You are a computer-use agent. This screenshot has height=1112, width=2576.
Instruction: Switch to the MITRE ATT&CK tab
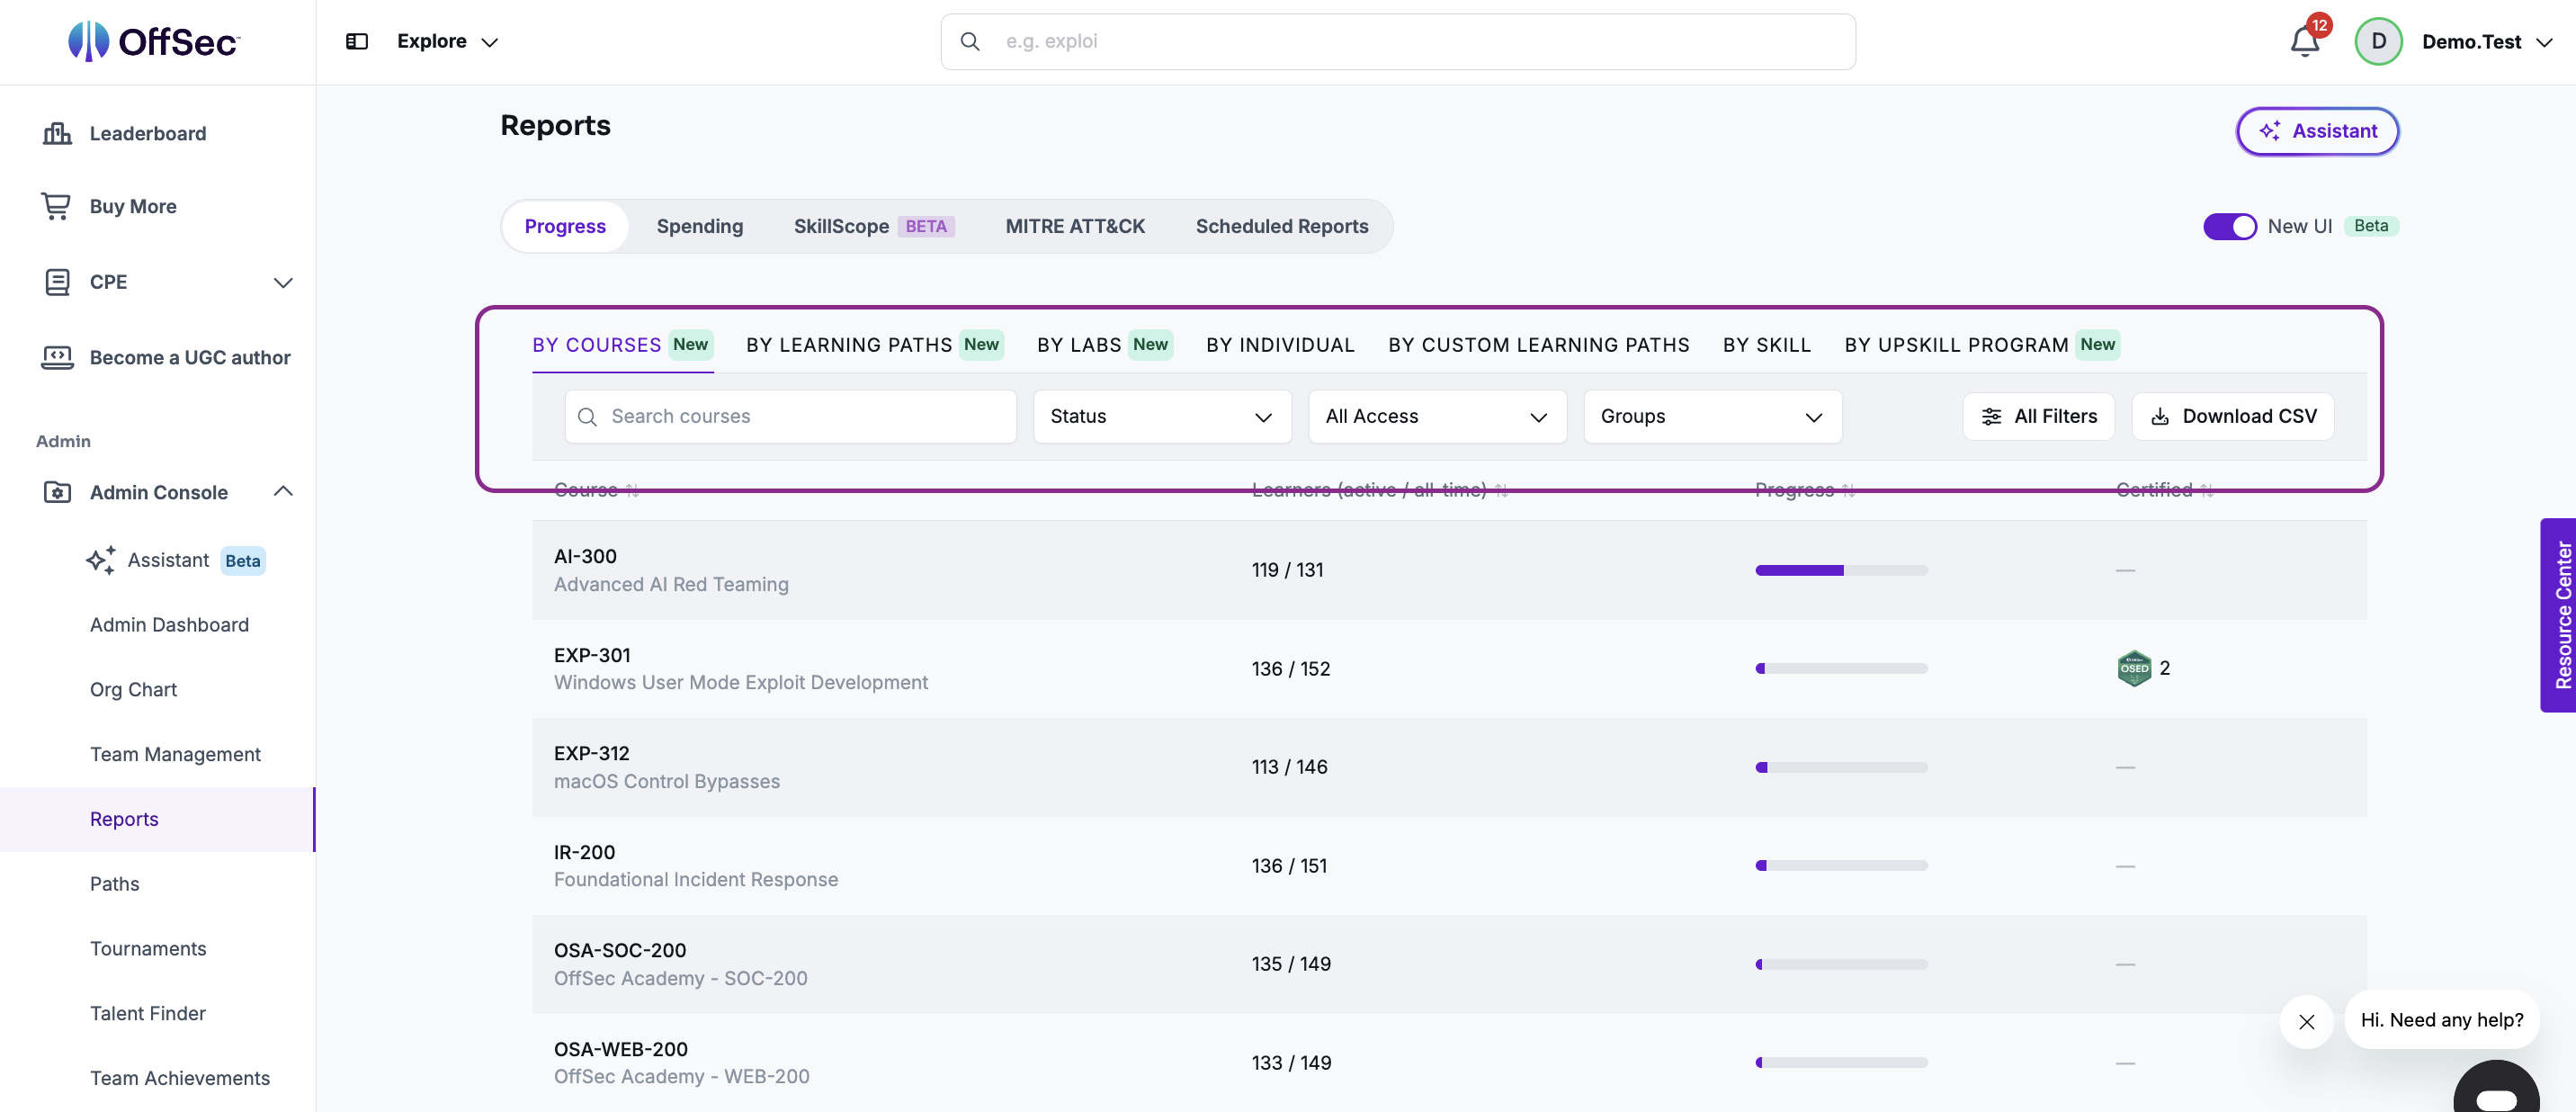point(1074,226)
